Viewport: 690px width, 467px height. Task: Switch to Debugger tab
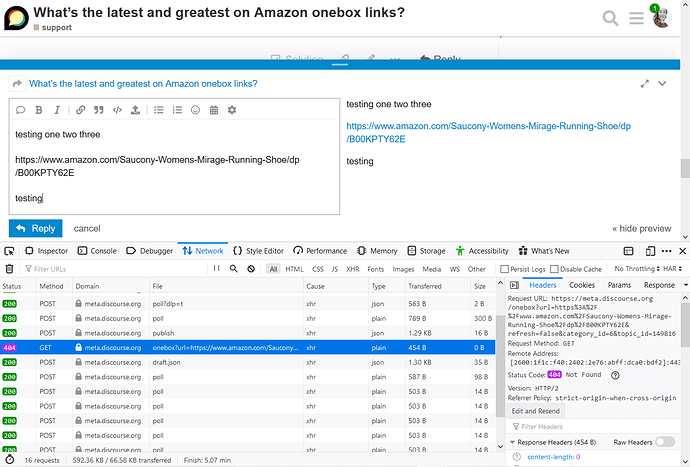150,251
